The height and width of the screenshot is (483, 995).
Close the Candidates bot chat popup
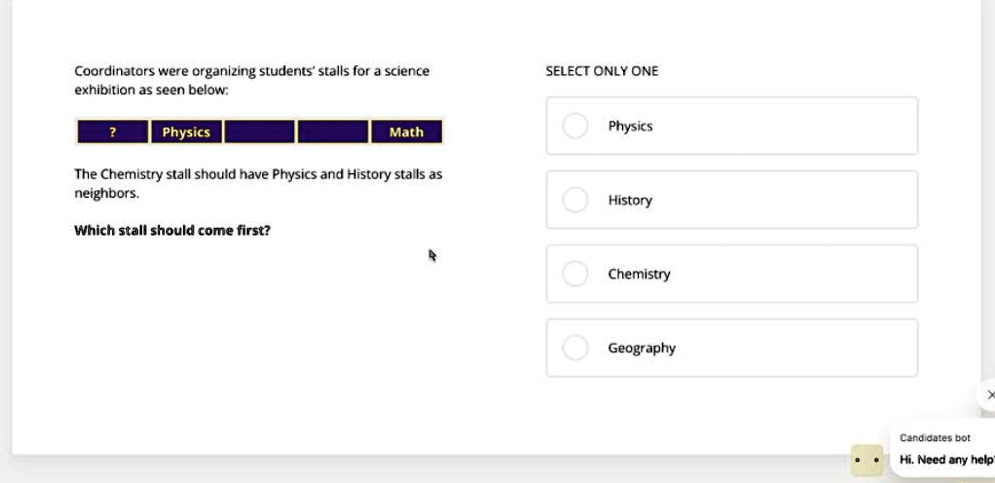pyautogui.click(x=989, y=395)
